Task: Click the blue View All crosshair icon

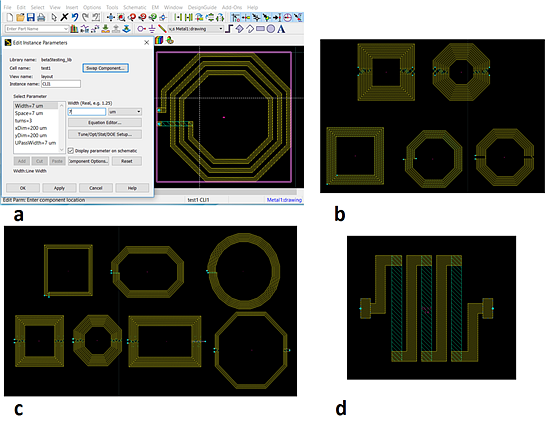Action: tap(111, 17)
